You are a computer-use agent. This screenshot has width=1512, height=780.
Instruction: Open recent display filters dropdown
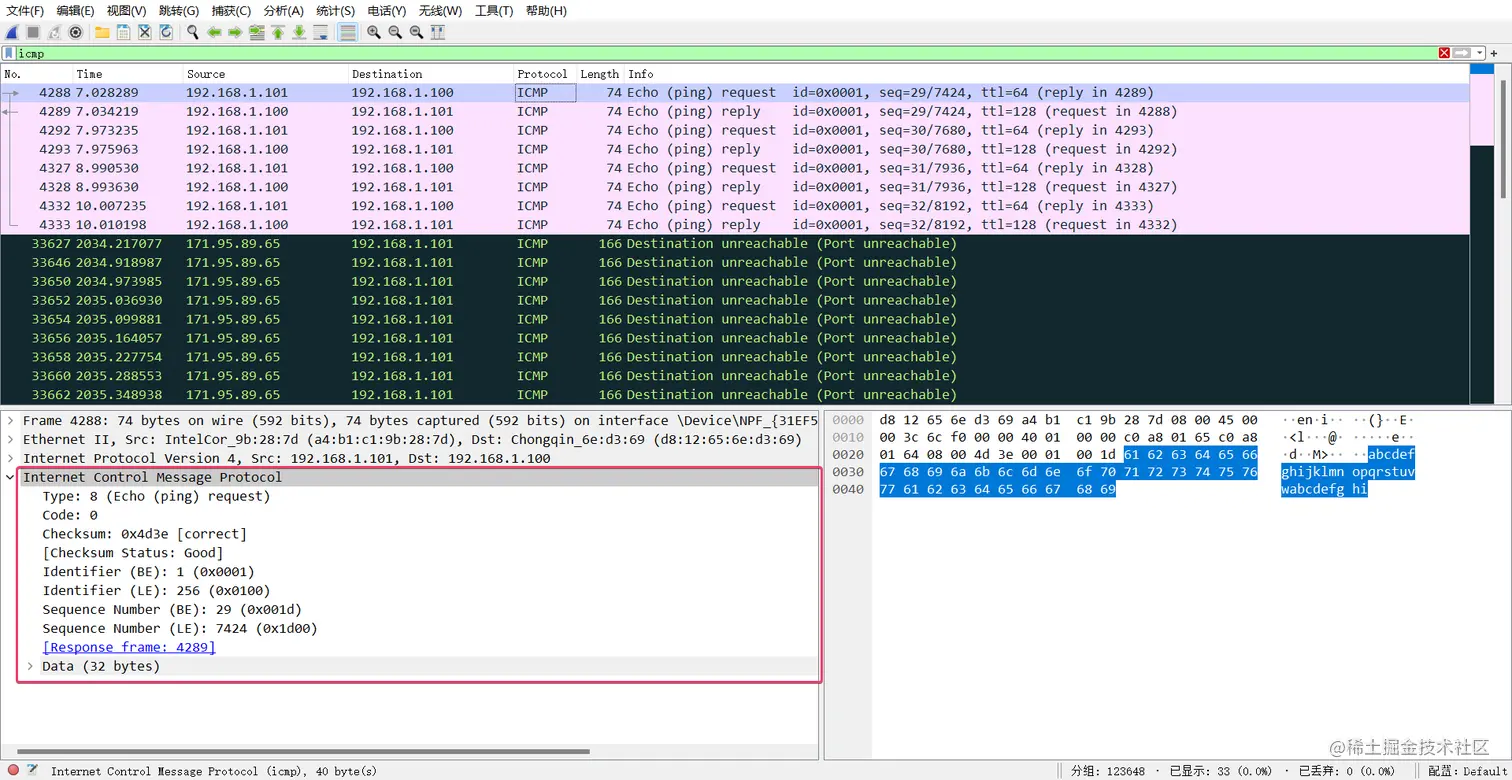click(x=1480, y=53)
